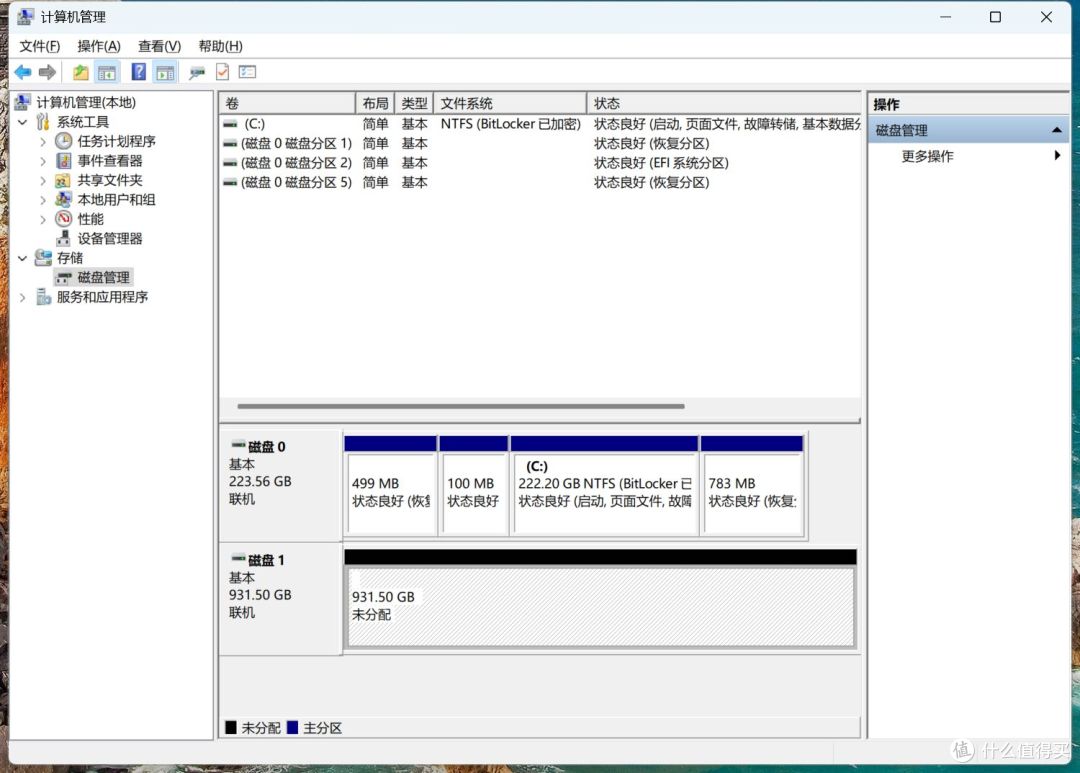Open the 文件(F) menu

pyautogui.click(x=39, y=46)
